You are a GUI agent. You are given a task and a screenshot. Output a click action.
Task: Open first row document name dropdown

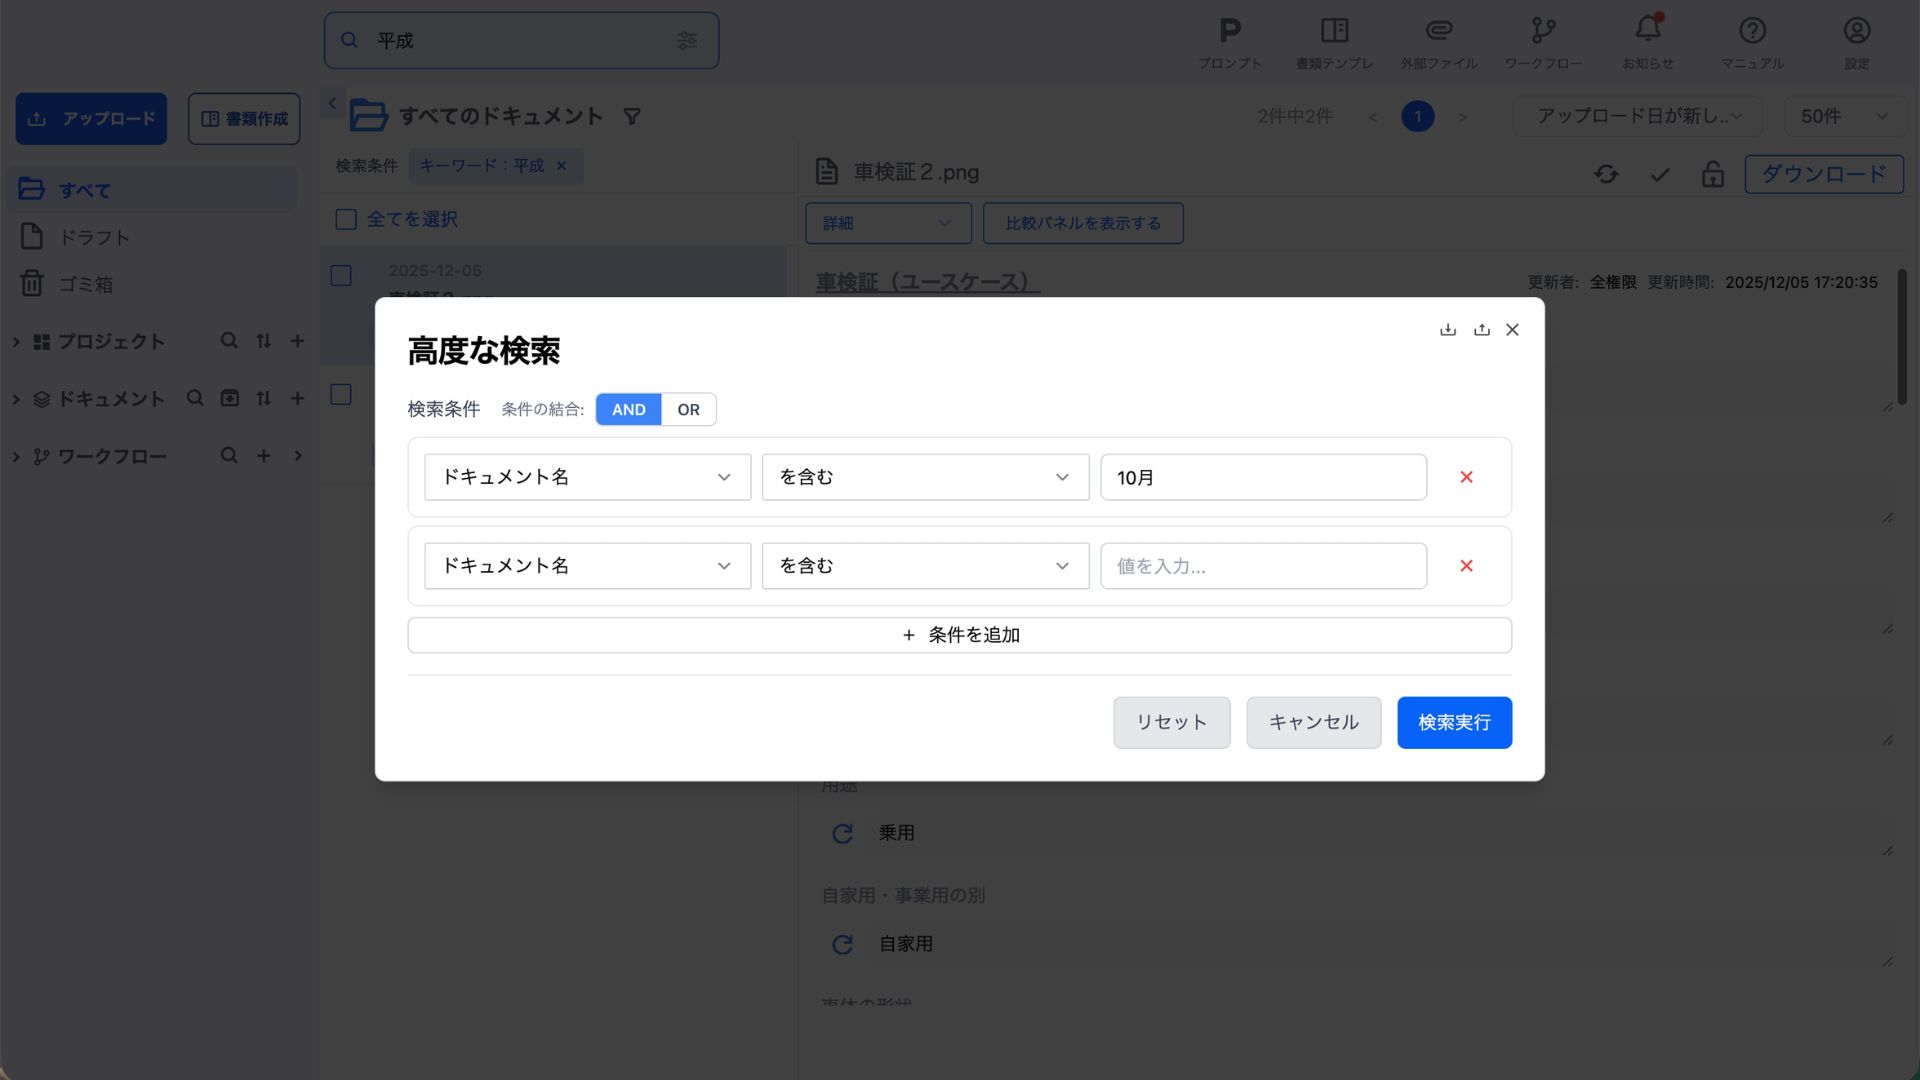coord(587,477)
